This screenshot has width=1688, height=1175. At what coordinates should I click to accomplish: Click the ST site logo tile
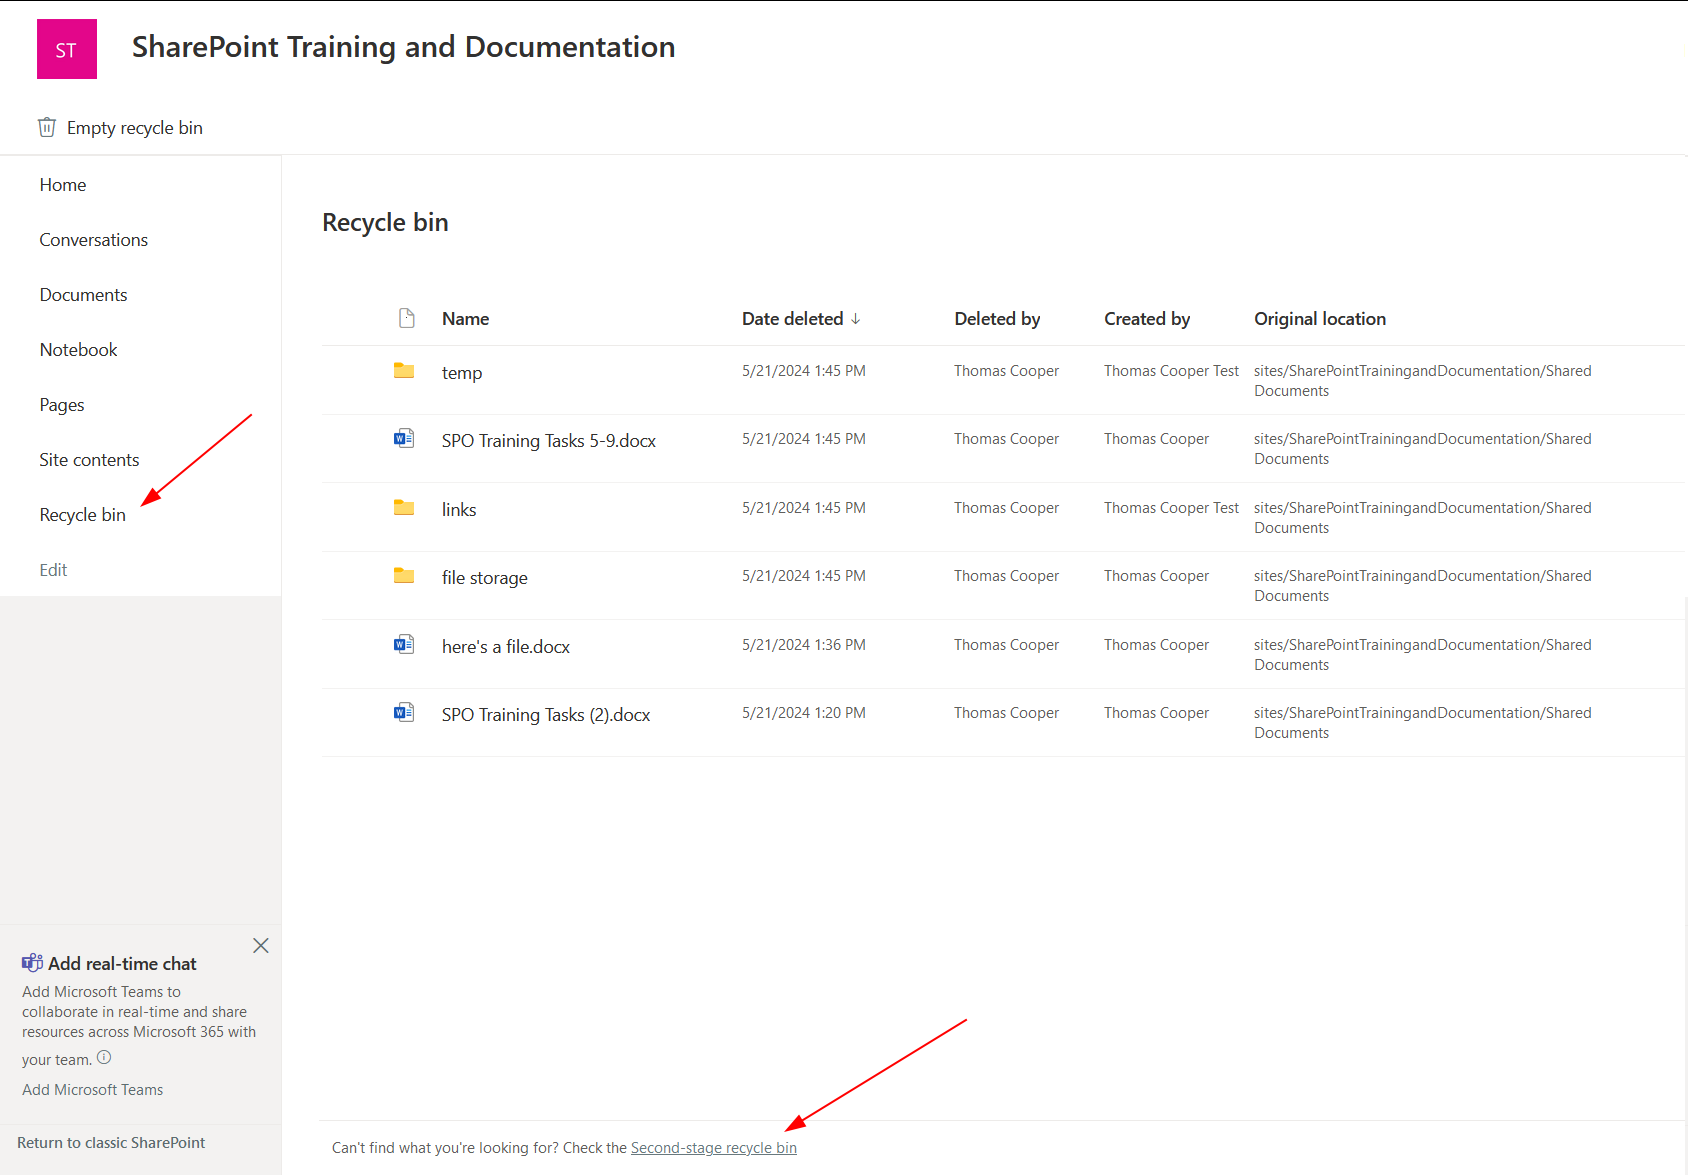(67, 49)
